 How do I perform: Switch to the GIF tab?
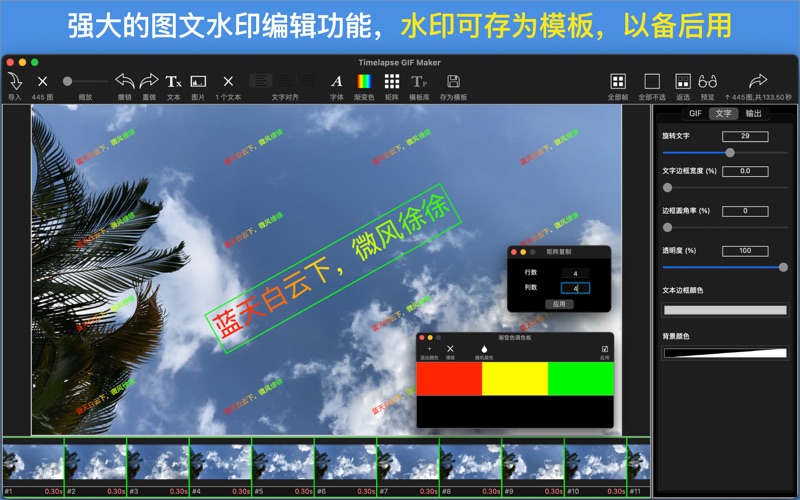click(695, 113)
